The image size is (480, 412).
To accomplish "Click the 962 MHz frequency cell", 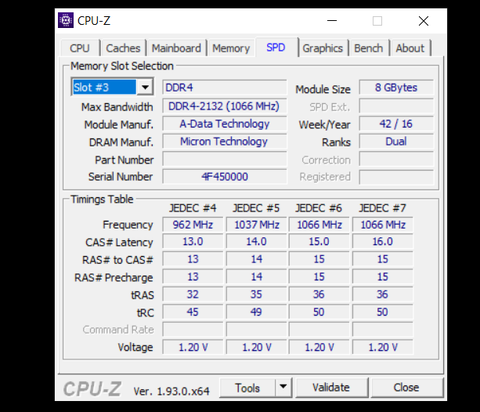I will tap(193, 224).
